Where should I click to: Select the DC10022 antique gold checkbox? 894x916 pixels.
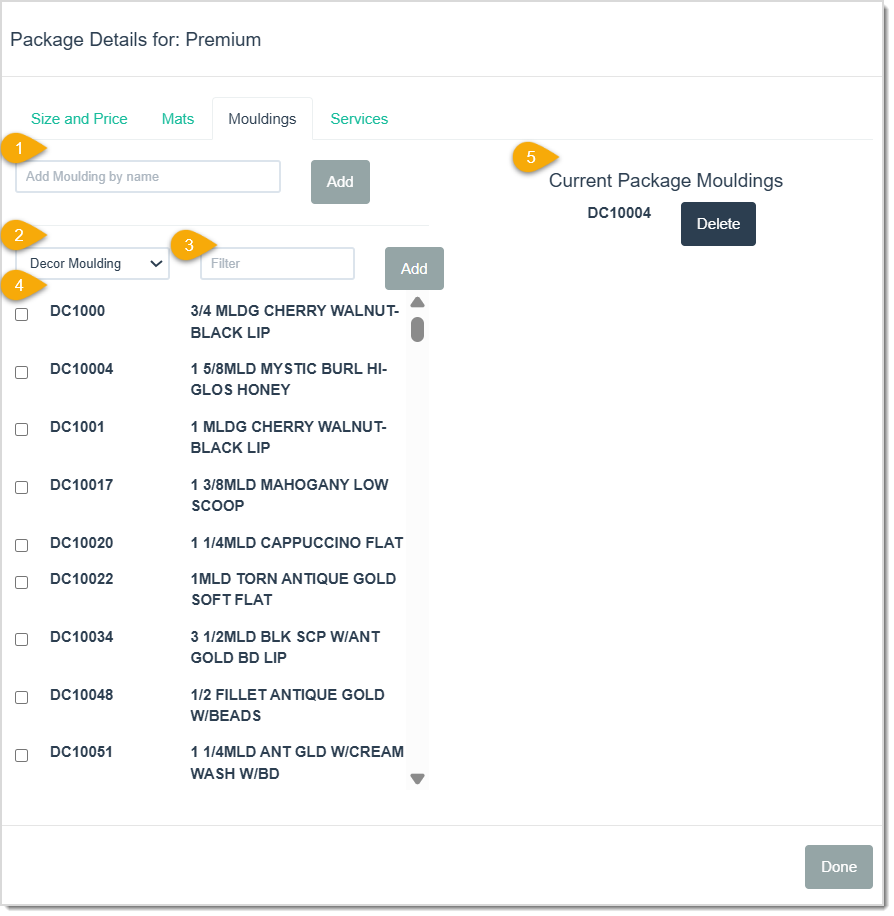[x=21, y=581]
